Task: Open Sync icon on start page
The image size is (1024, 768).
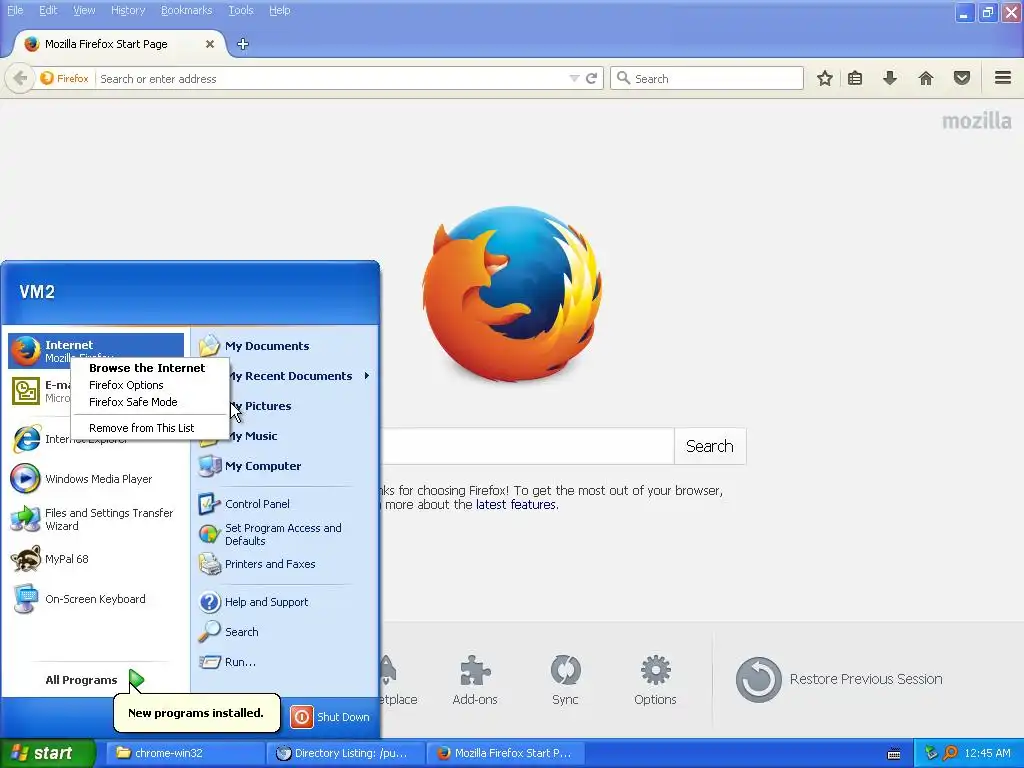Action: (x=565, y=680)
